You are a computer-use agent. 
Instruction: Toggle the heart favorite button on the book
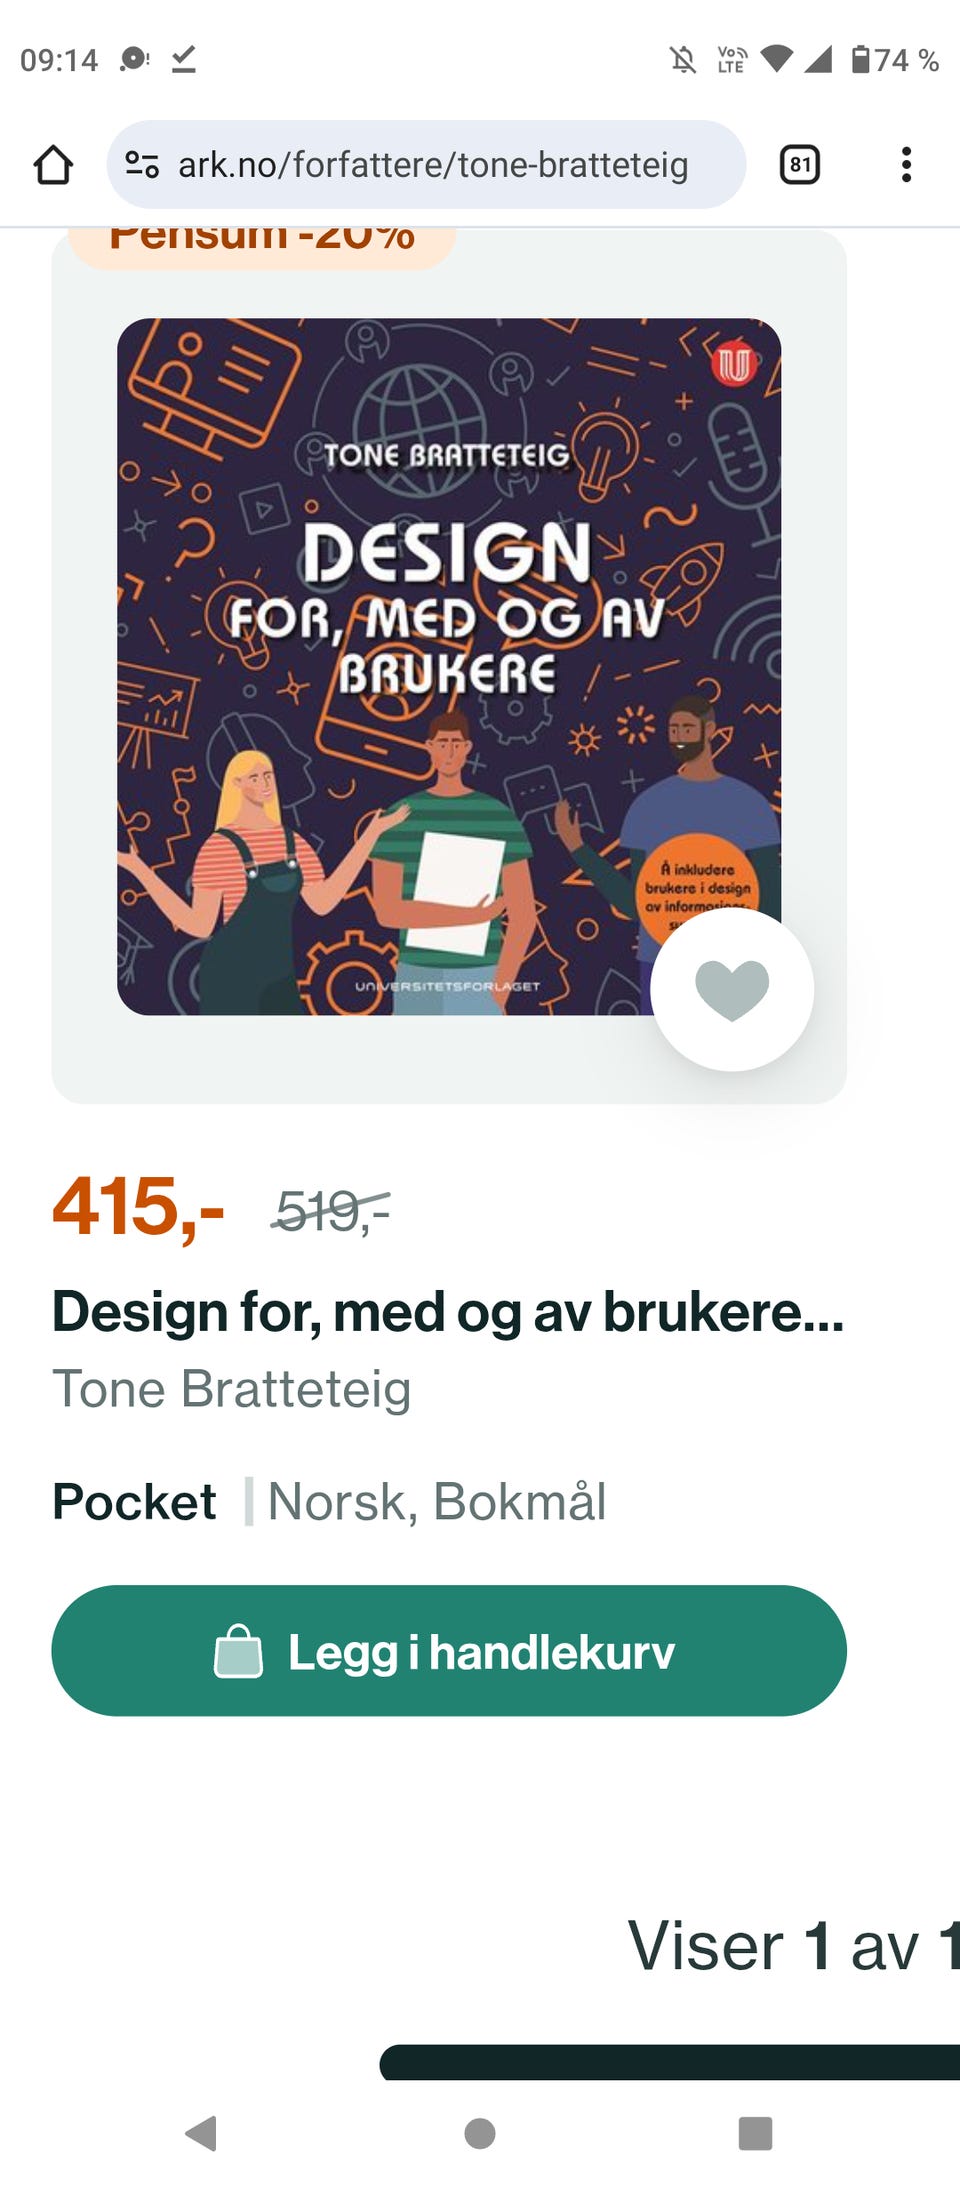(x=732, y=989)
